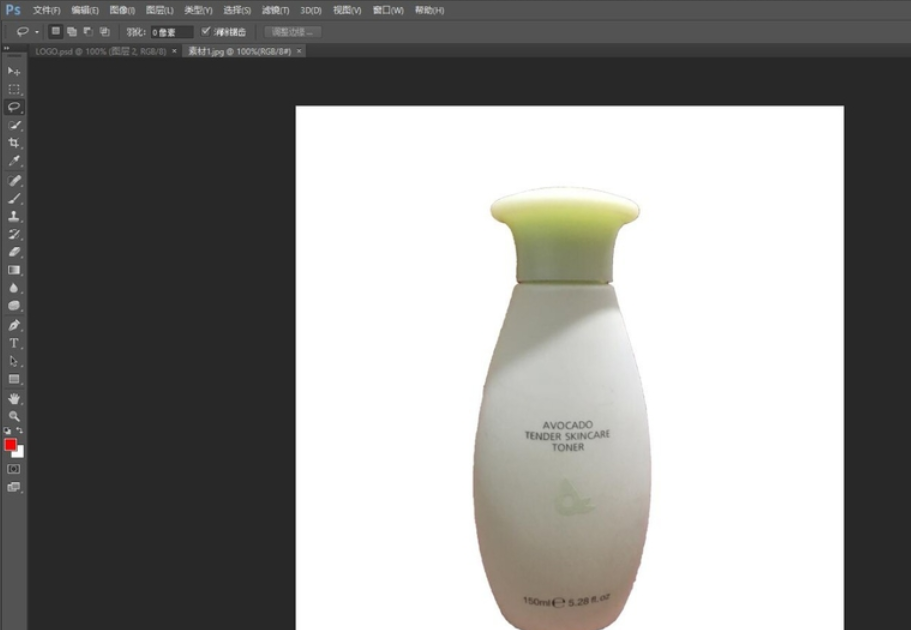The width and height of the screenshot is (911, 630).
Task: Click the feather (羽化) value field
Action: pos(171,32)
